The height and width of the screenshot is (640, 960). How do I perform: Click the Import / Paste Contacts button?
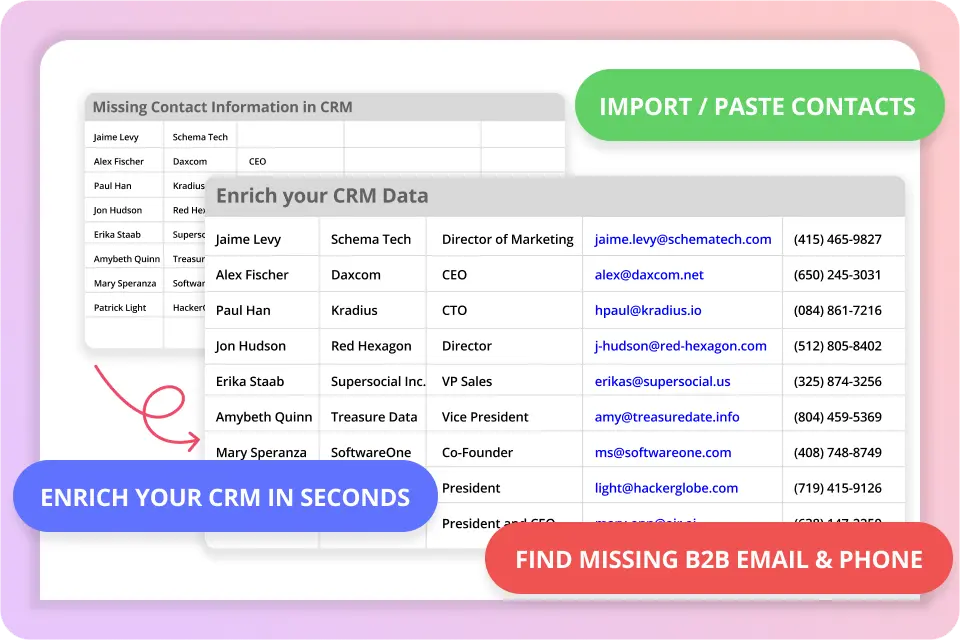point(759,106)
